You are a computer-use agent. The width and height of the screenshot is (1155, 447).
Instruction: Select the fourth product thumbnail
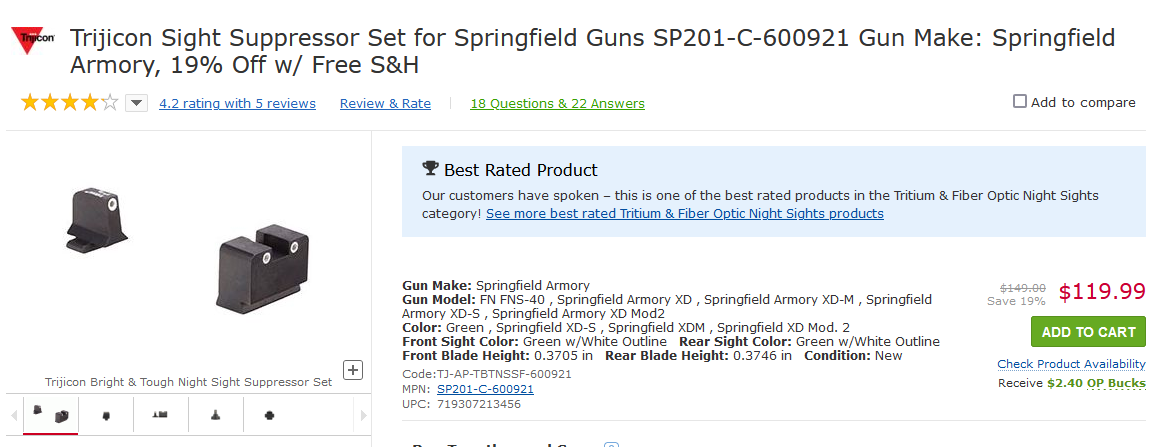[x=215, y=414]
